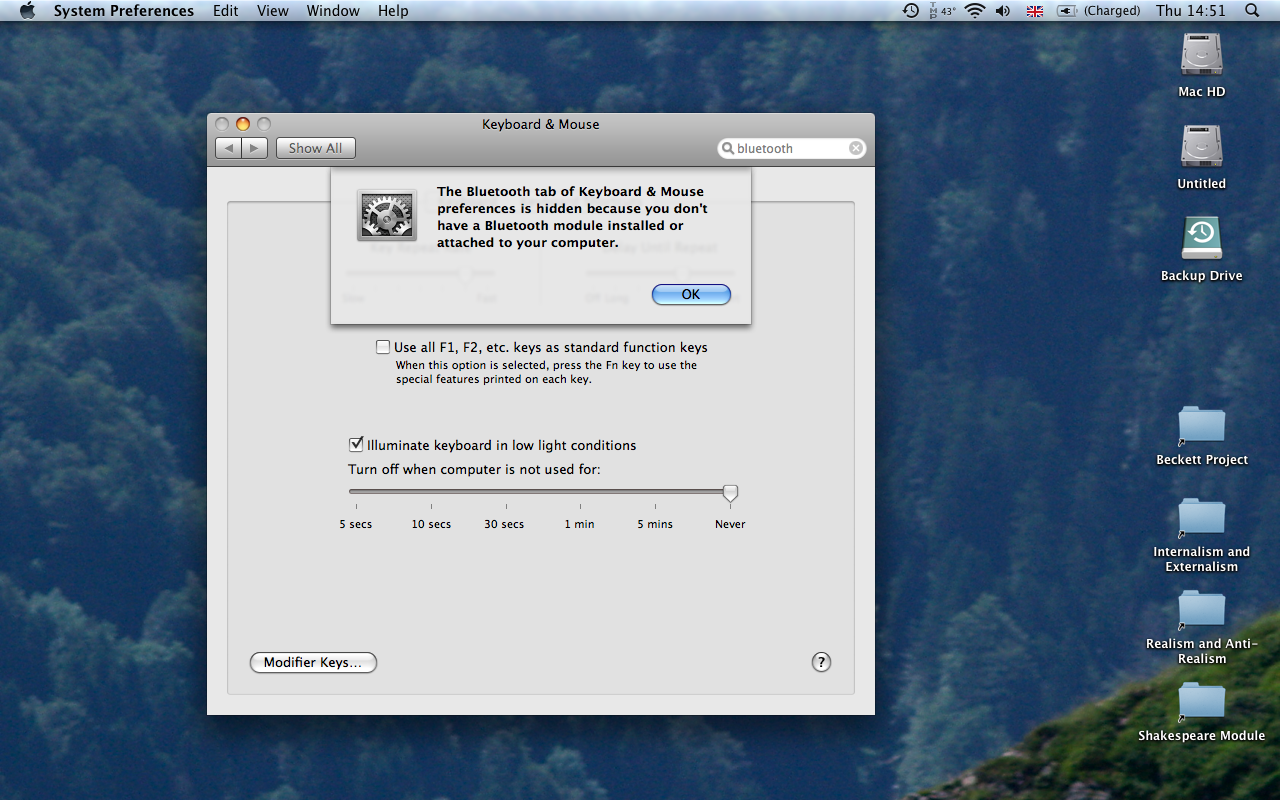Click OK in the Bluetooth alert

691,294
